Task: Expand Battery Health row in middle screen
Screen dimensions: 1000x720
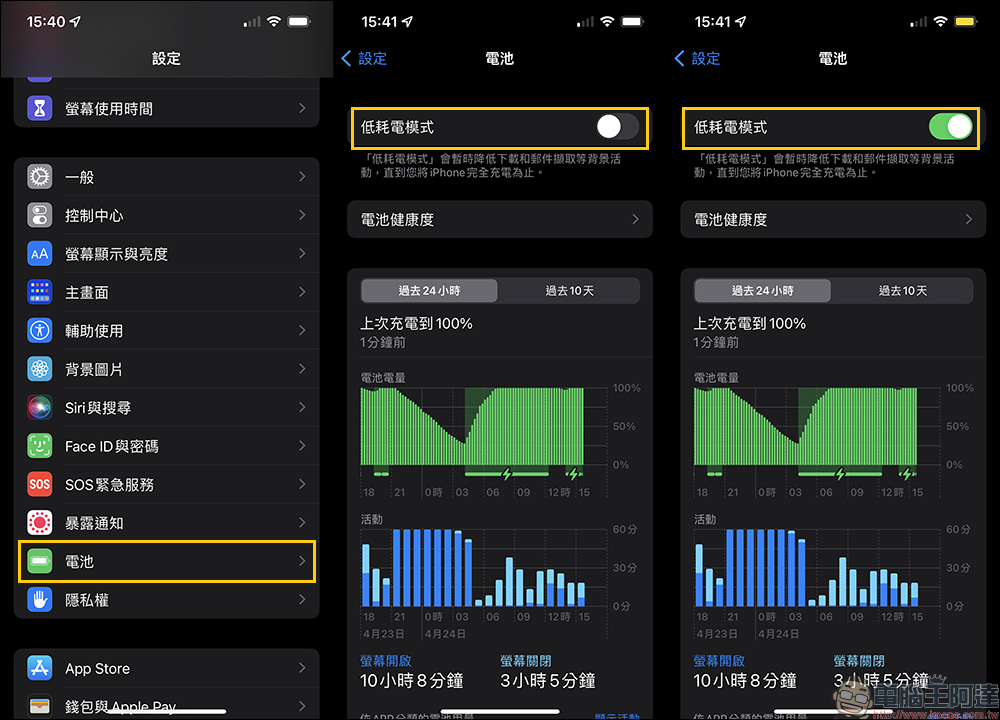Action: click(499, 219)
